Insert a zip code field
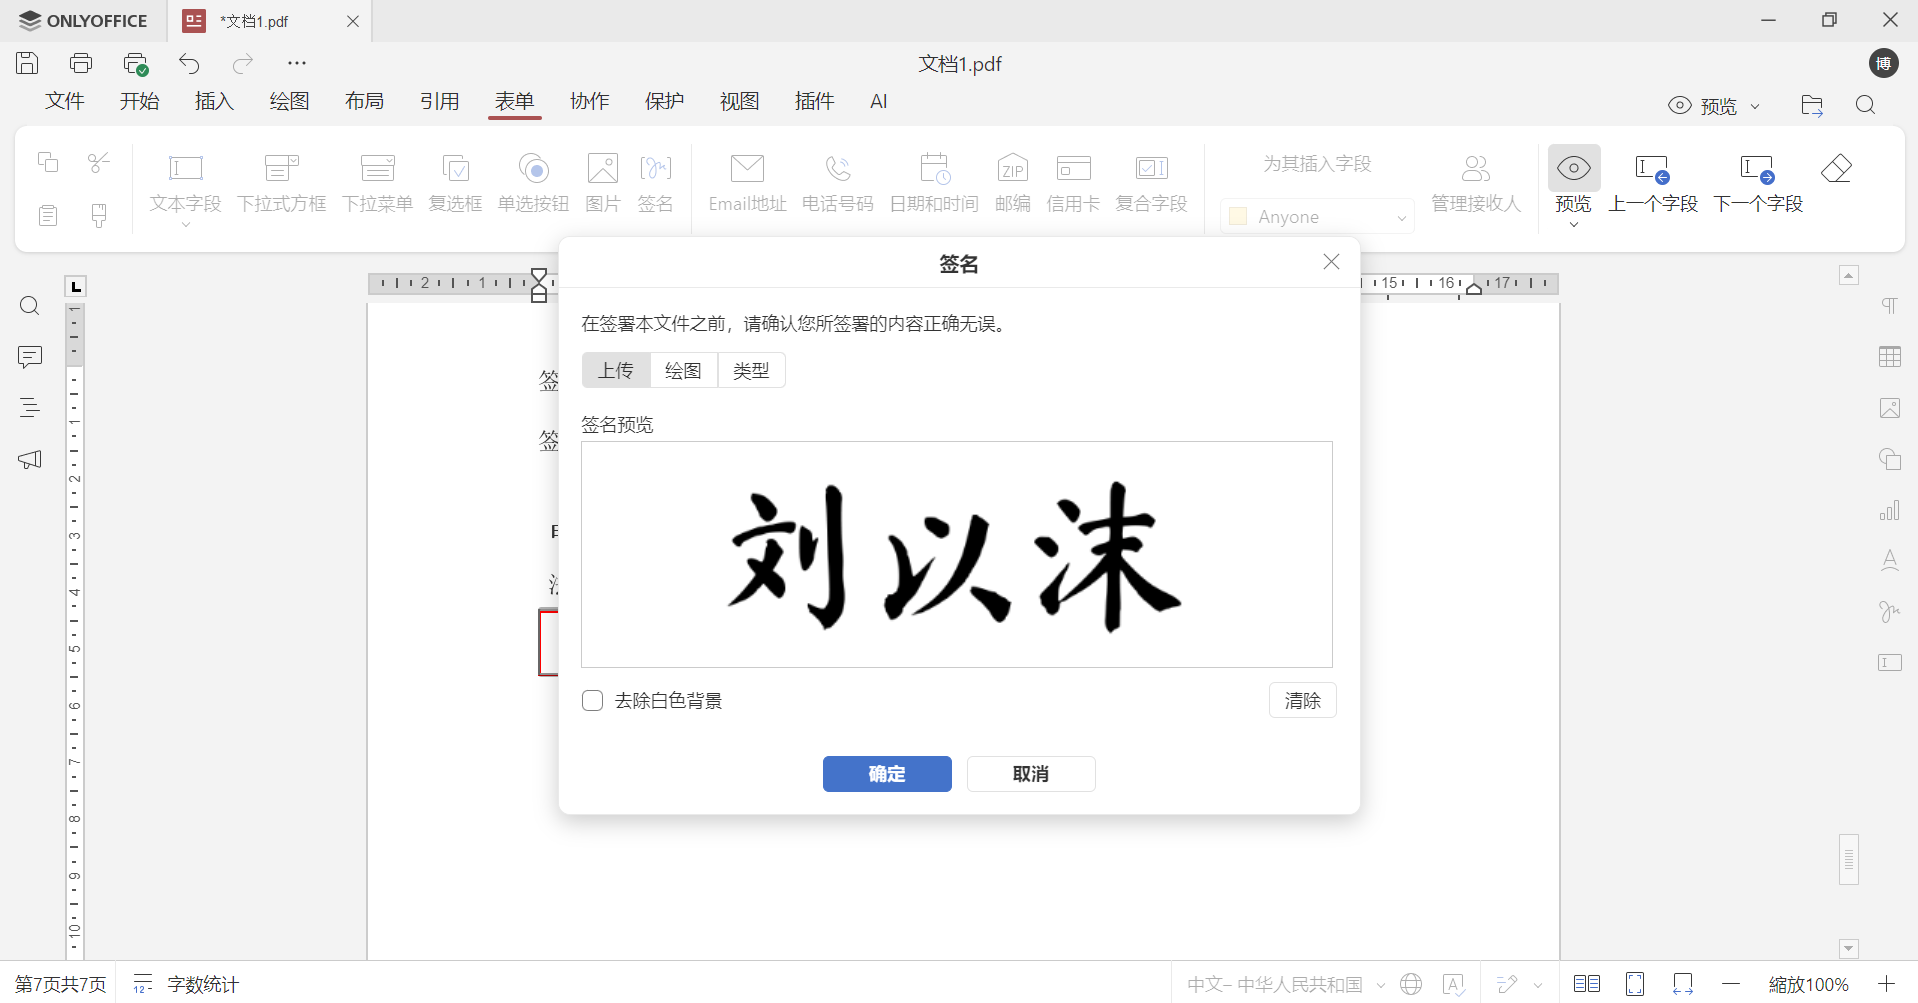The height and width of the screenshot is (1003, 1918). click(x=1013, y=183)
